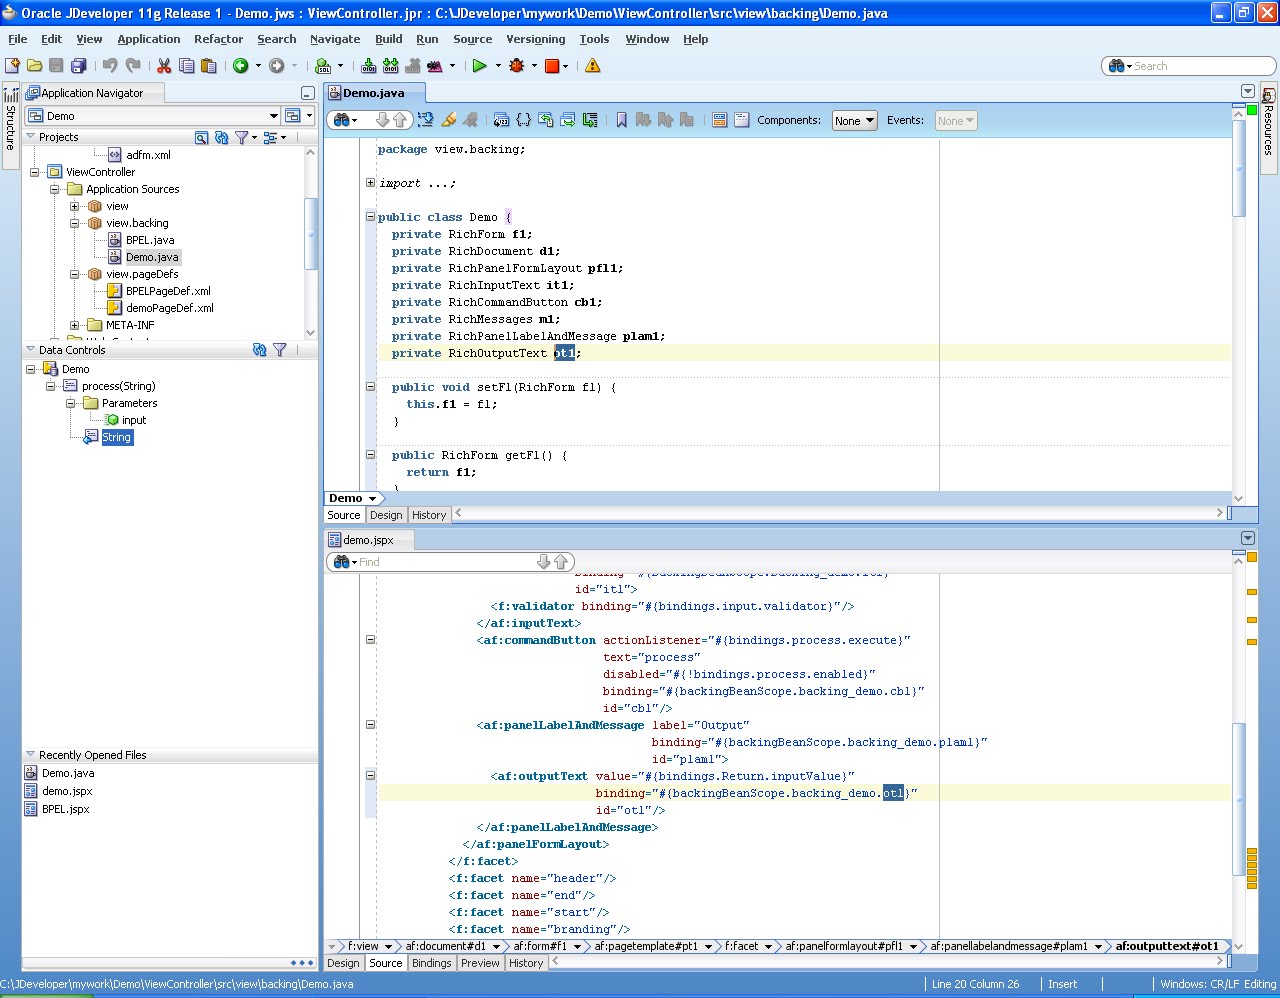The image size is (1280, 998).
Task: Open BPEL.jspx from Recently Opened Files
Action: tap(66, 809)
